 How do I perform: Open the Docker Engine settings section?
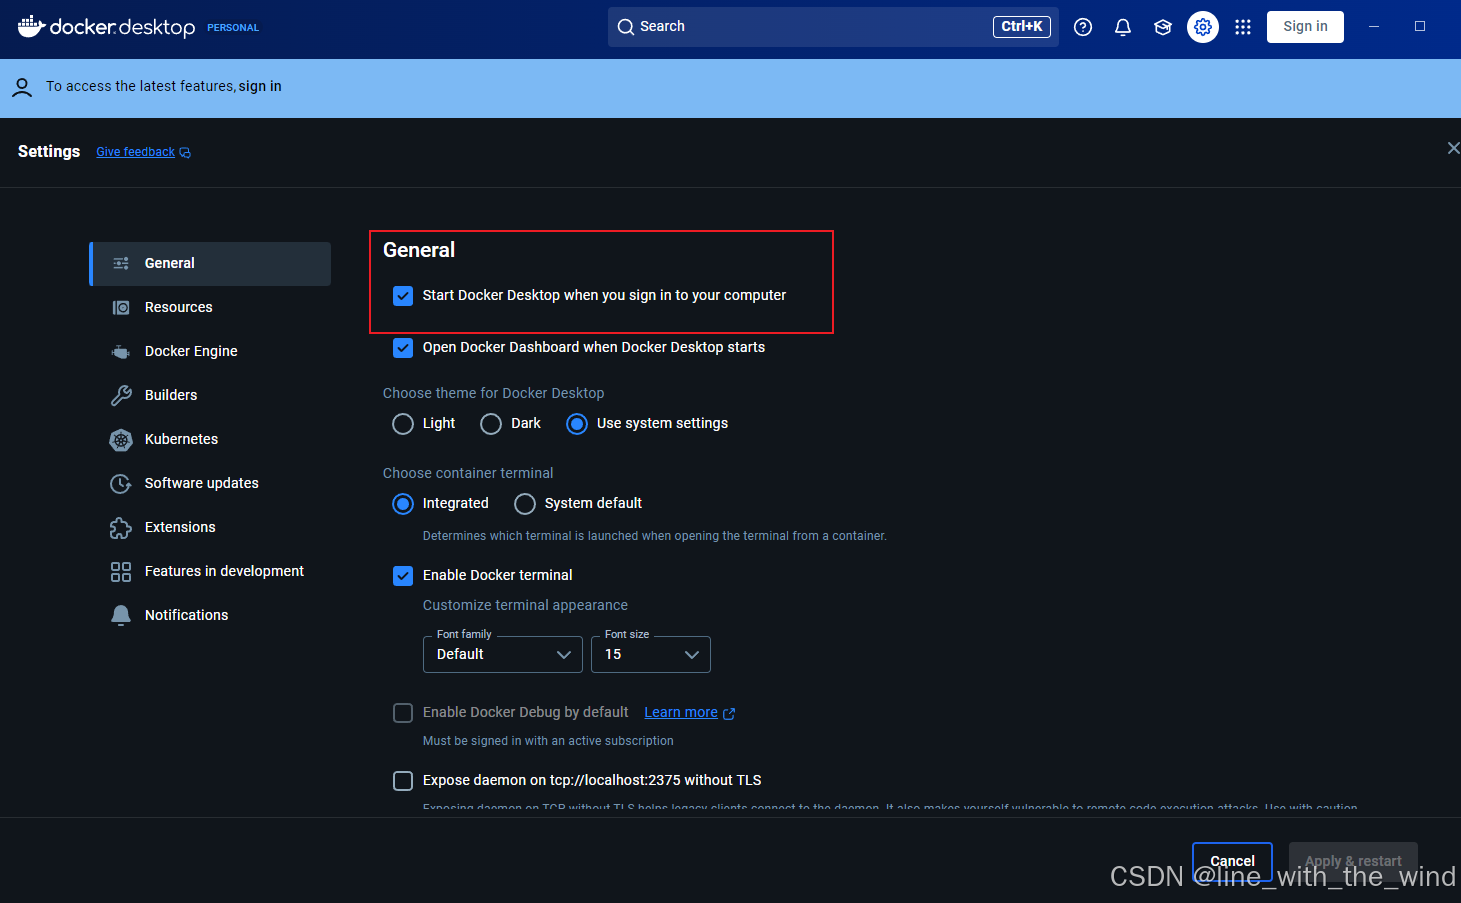210,352
